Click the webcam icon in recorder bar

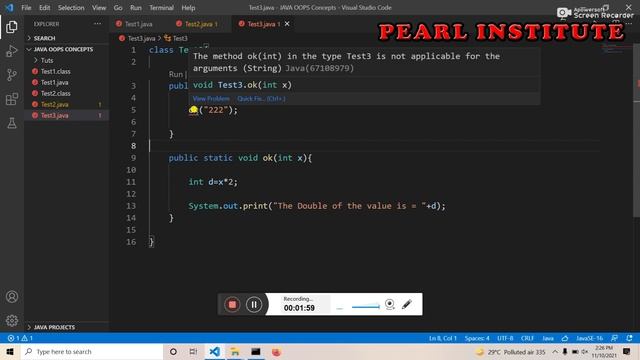(390, 304)
